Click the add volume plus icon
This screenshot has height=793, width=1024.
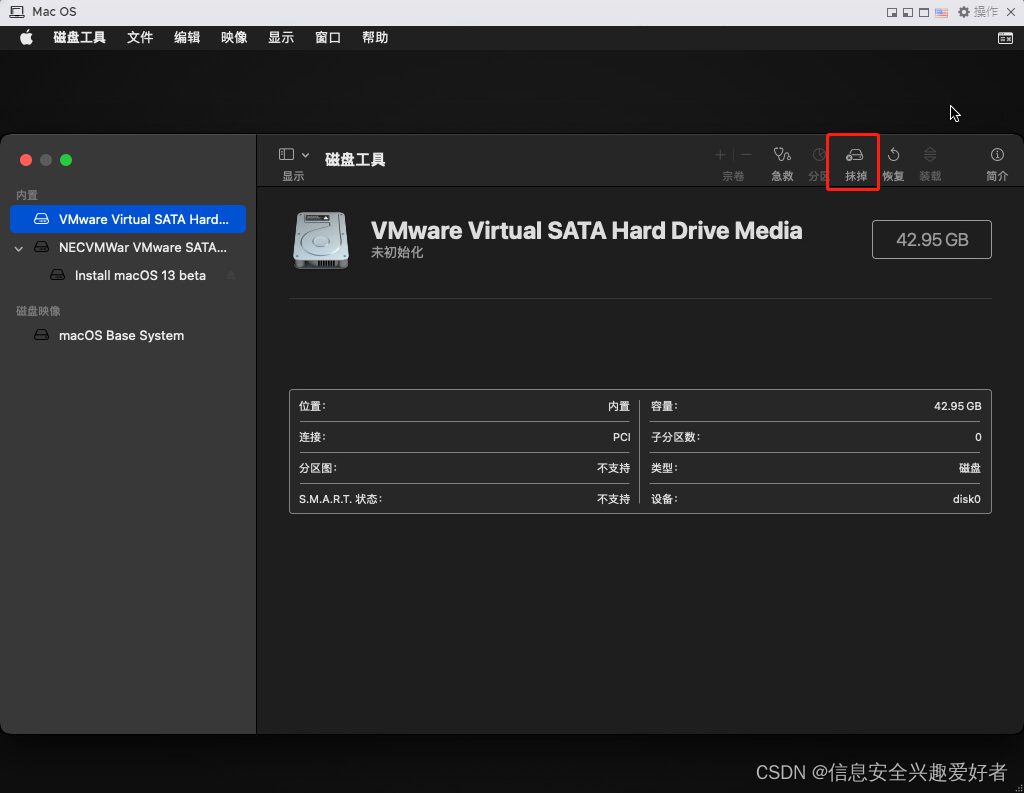[720, 155]
